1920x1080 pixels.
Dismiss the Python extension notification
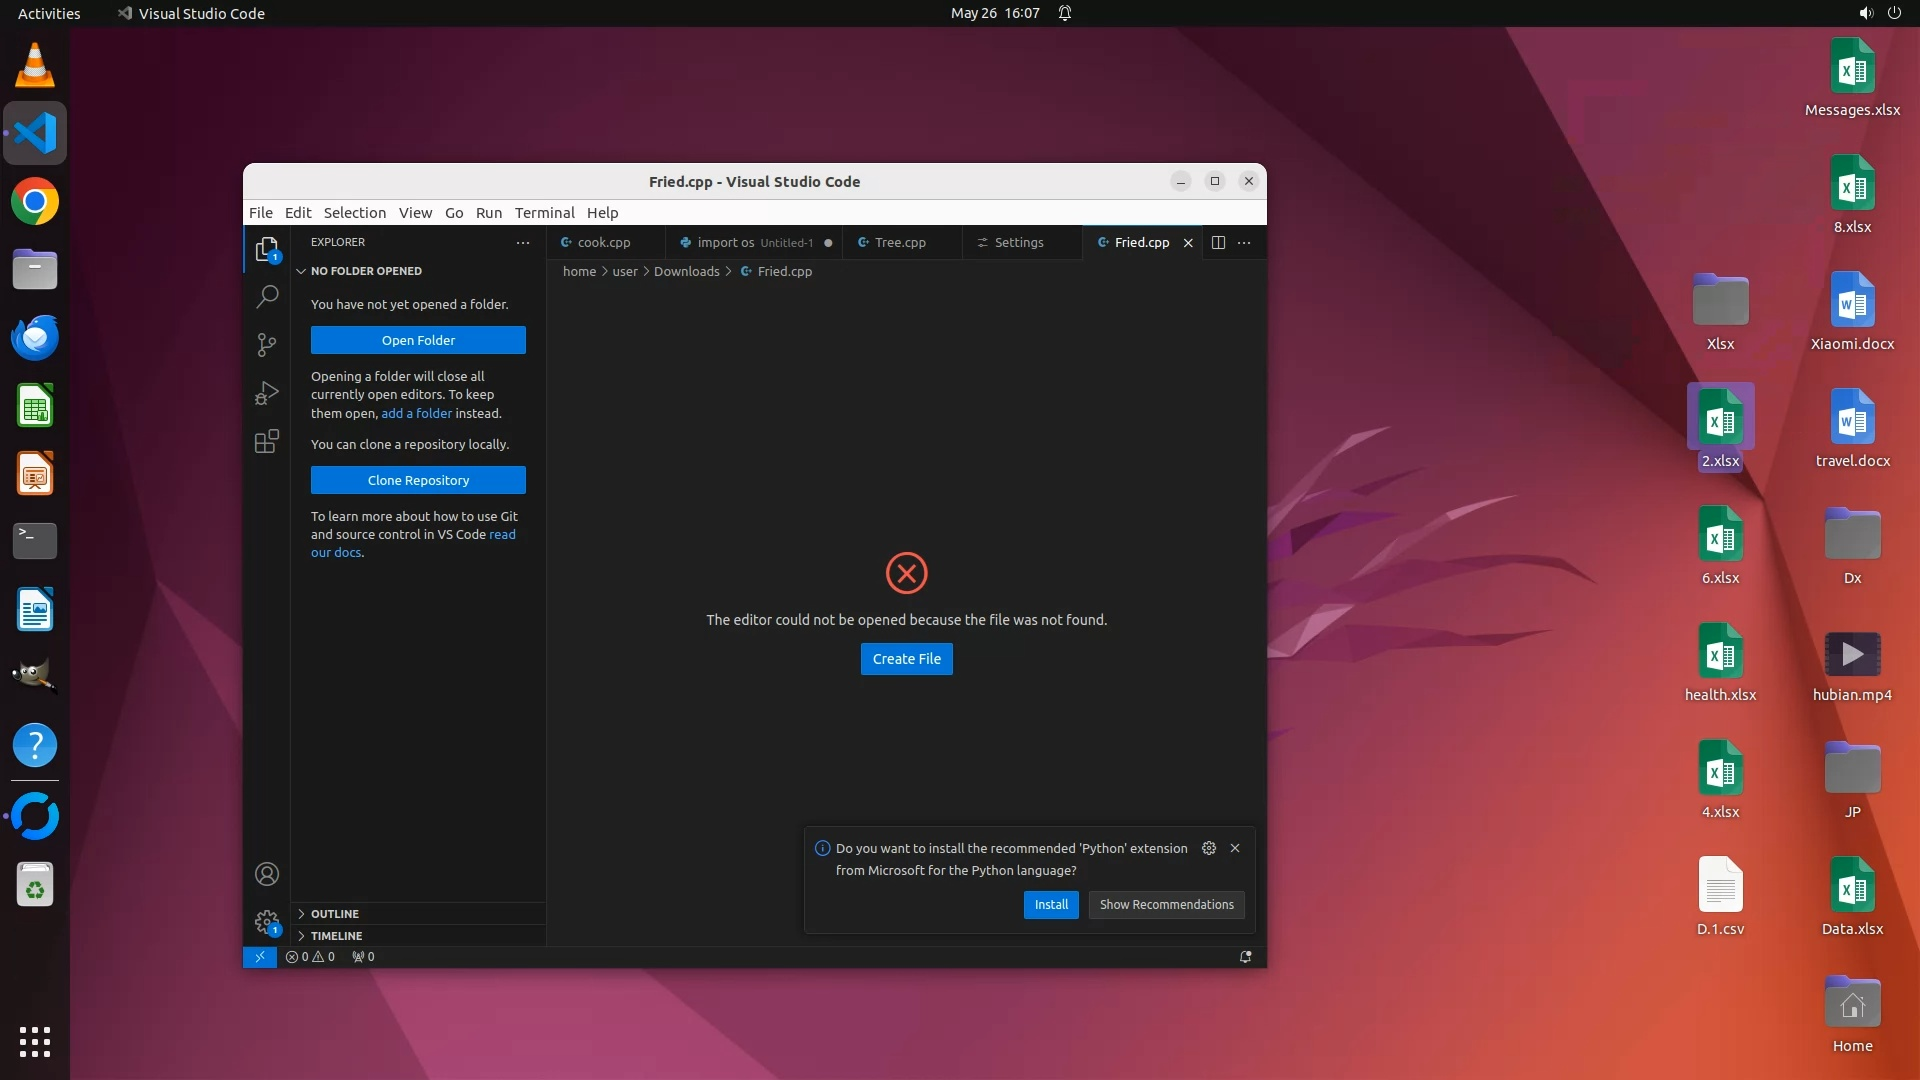(1235, 848)
